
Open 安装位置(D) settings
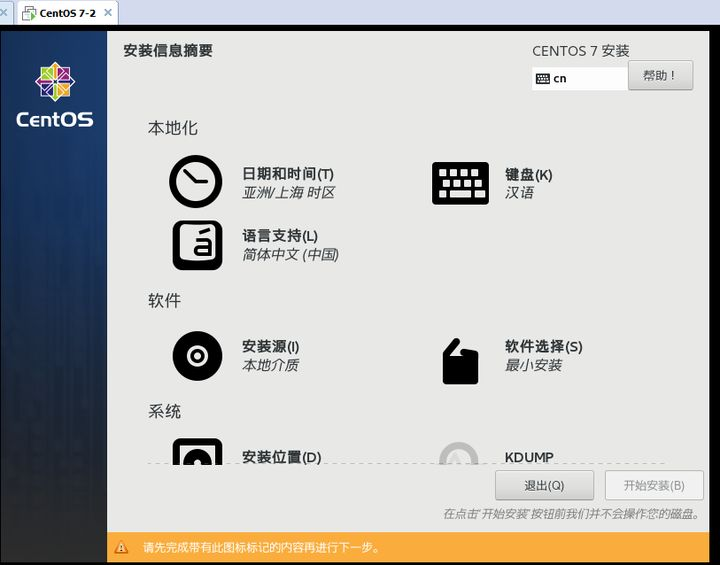tap(281, 457)
